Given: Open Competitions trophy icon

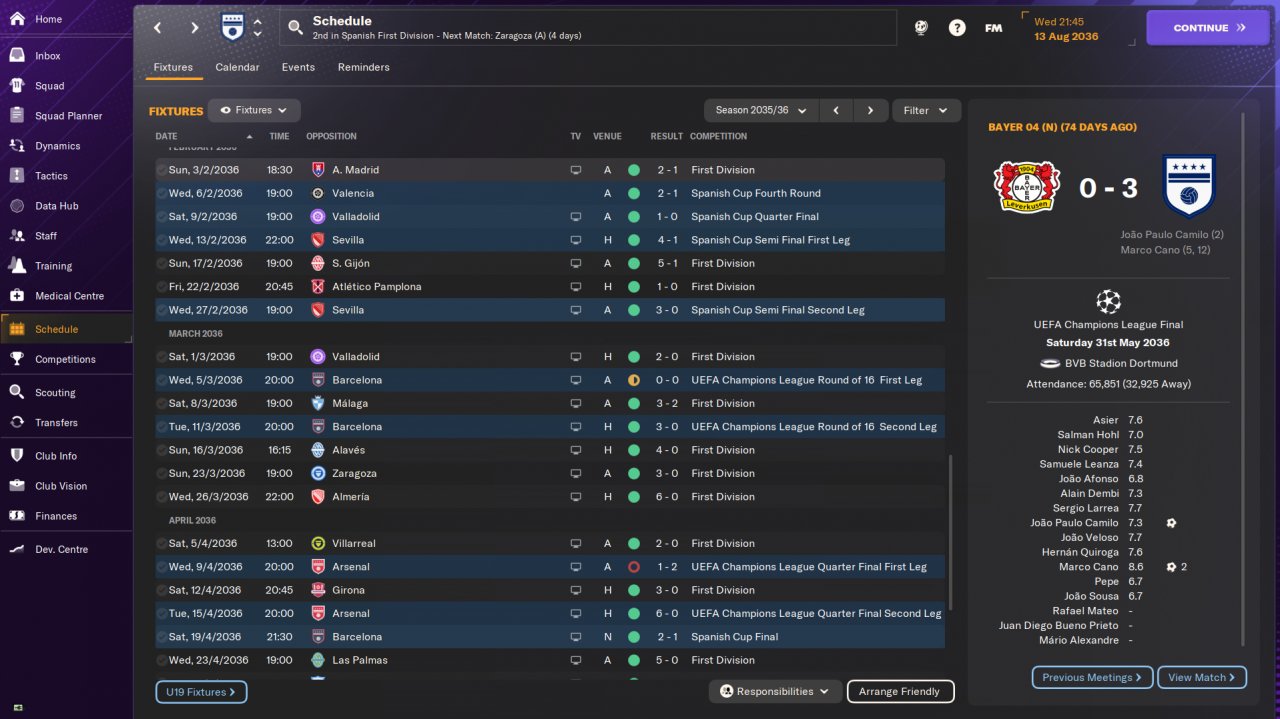Looking at the screenshot, I should pyautogui.click(x=17, y=359).
